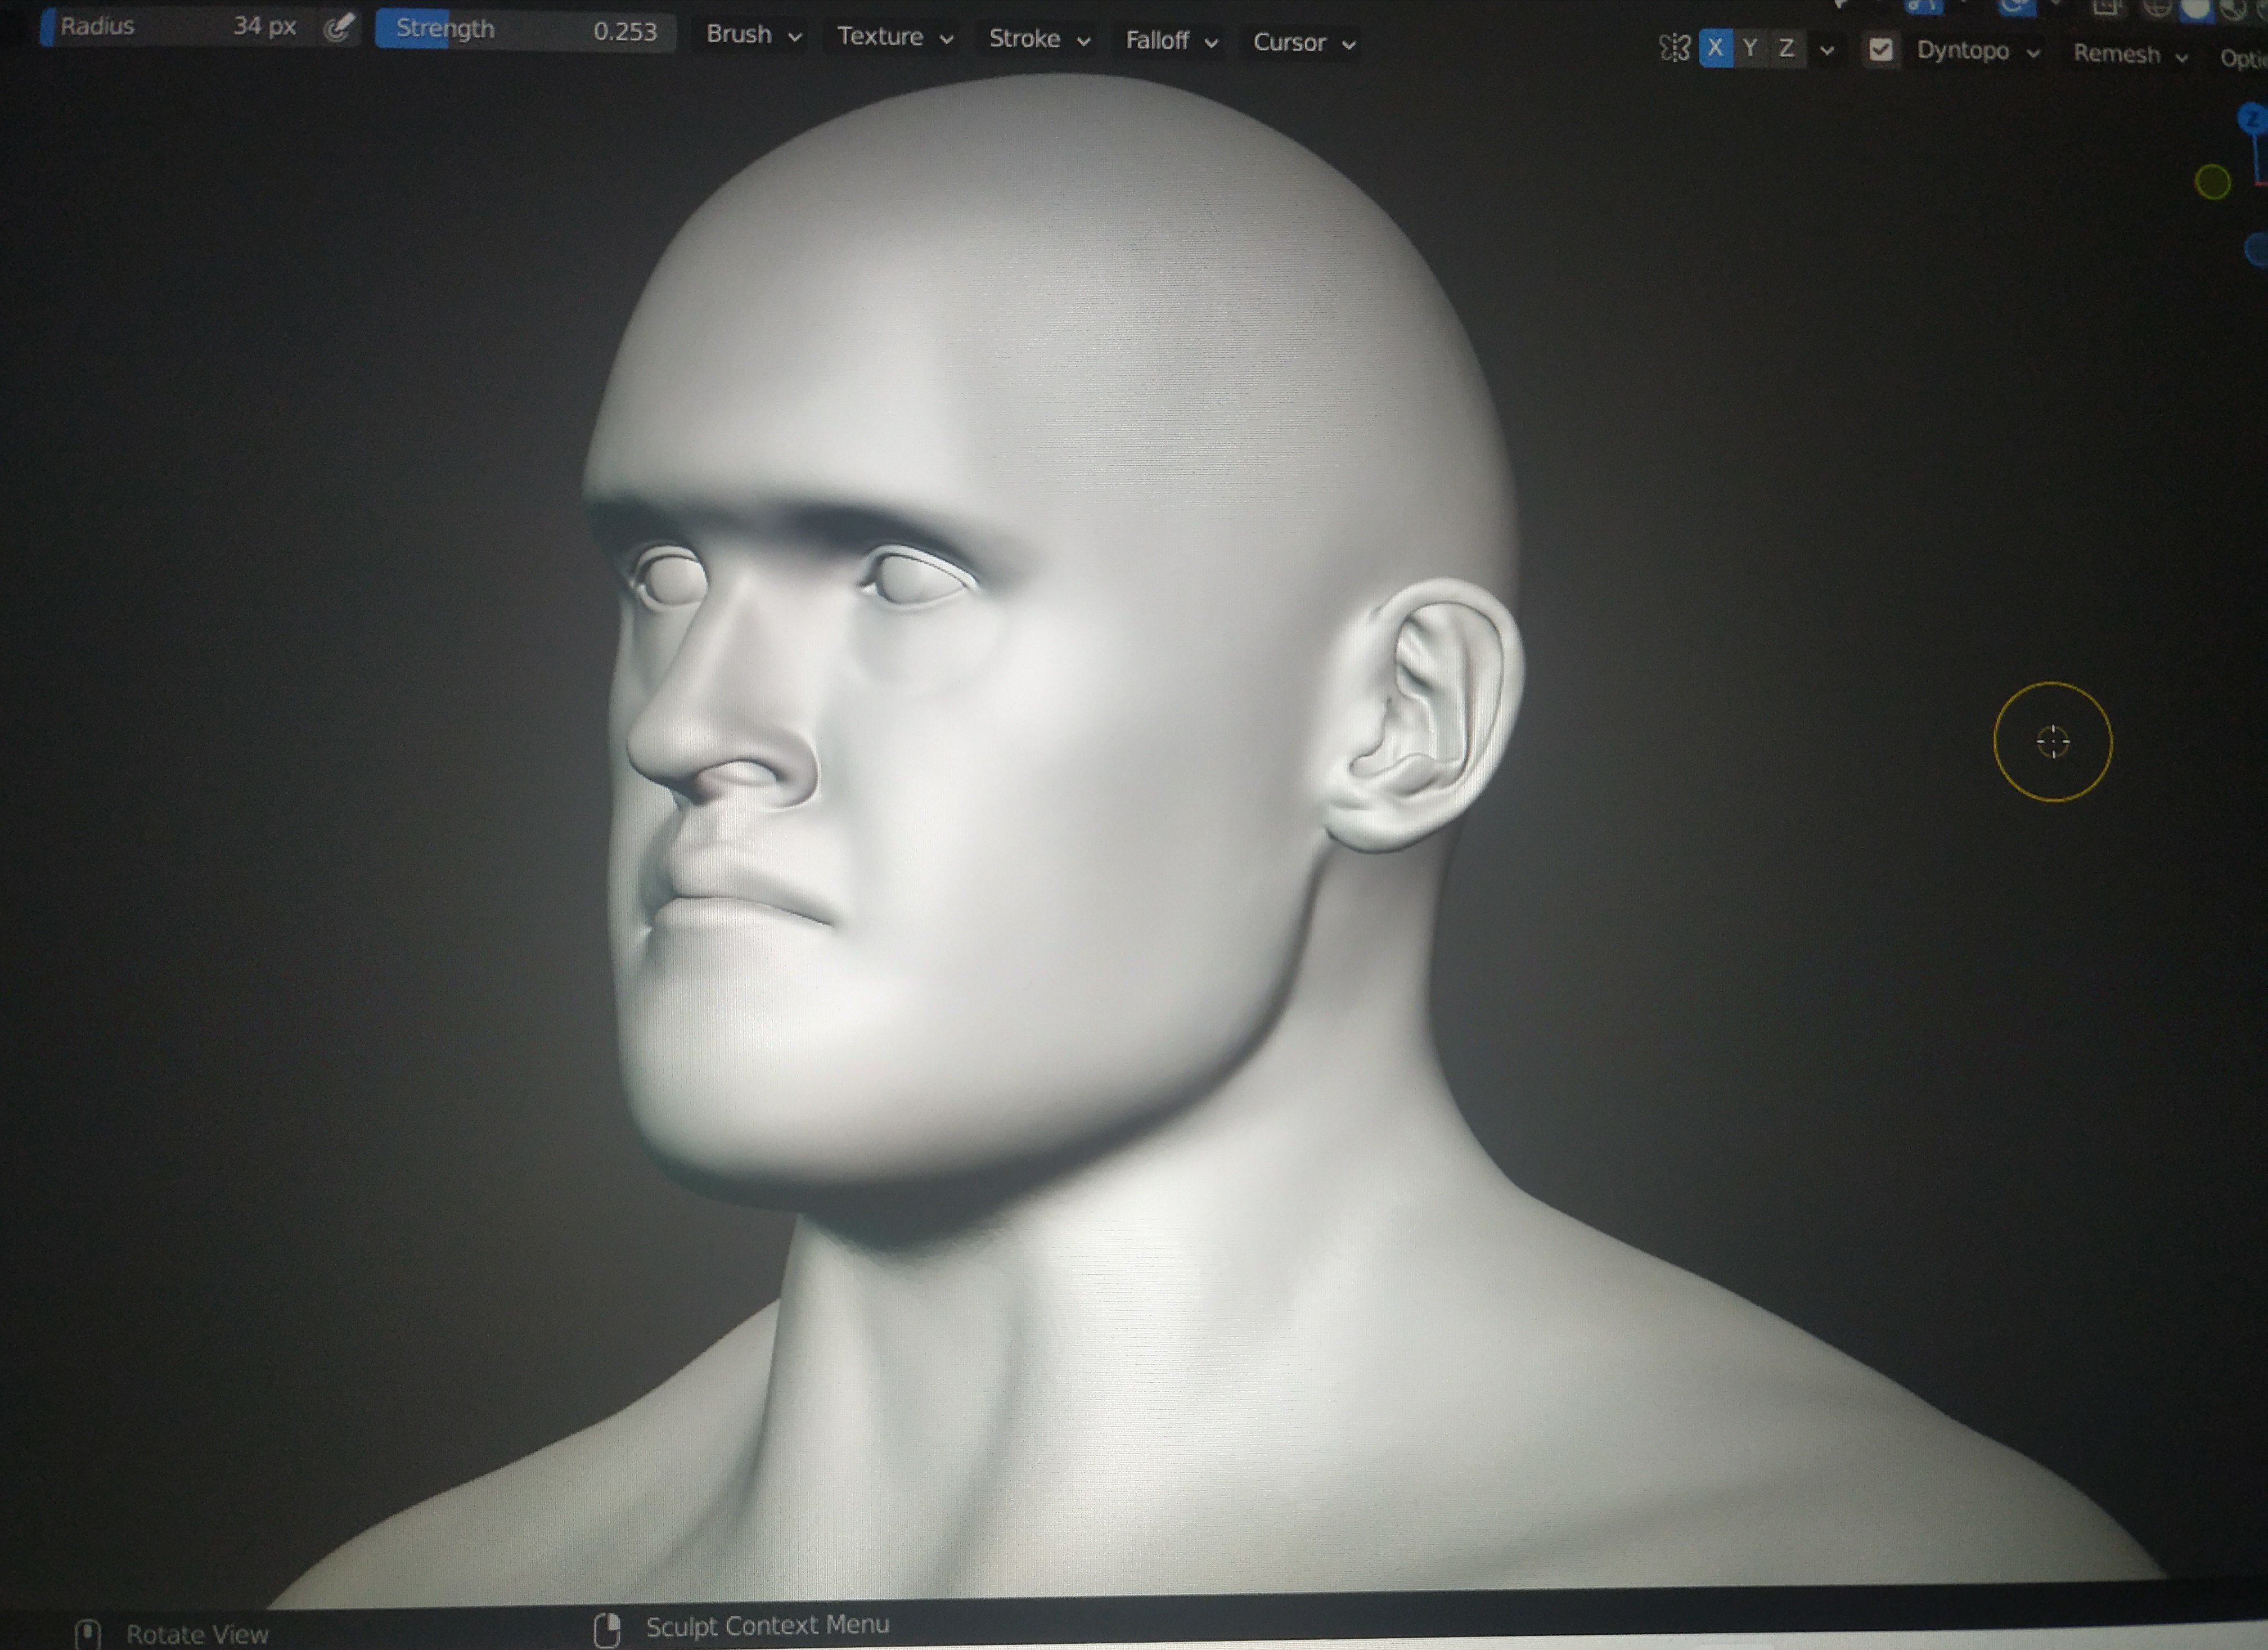Open the Texture dropdown
Viewport: 2268px width, 1650px height.
point(895,37)
